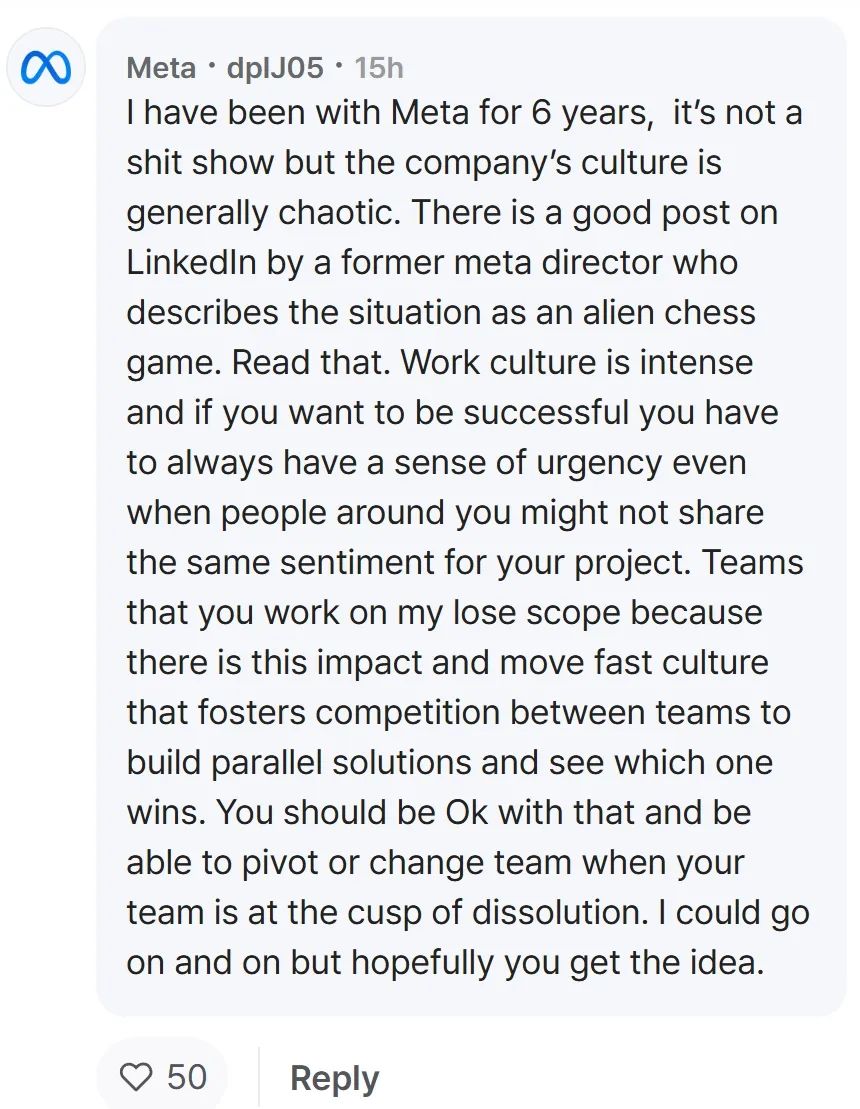Image resolution: width=860 pixels, height=1109 pixels.
Task: Click the word LinkedIn in the comment
Action: point(192,262)
